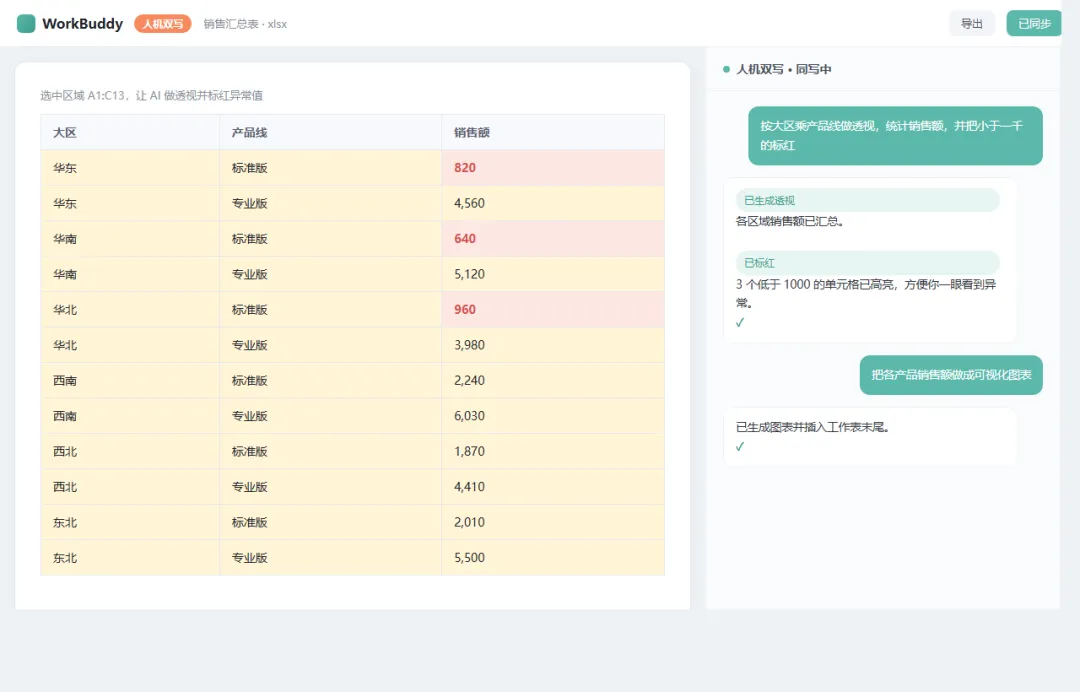Select 标准版 in the 1,870 row
This screenshot has height=692, width=1080.
[x=331, y=451]
